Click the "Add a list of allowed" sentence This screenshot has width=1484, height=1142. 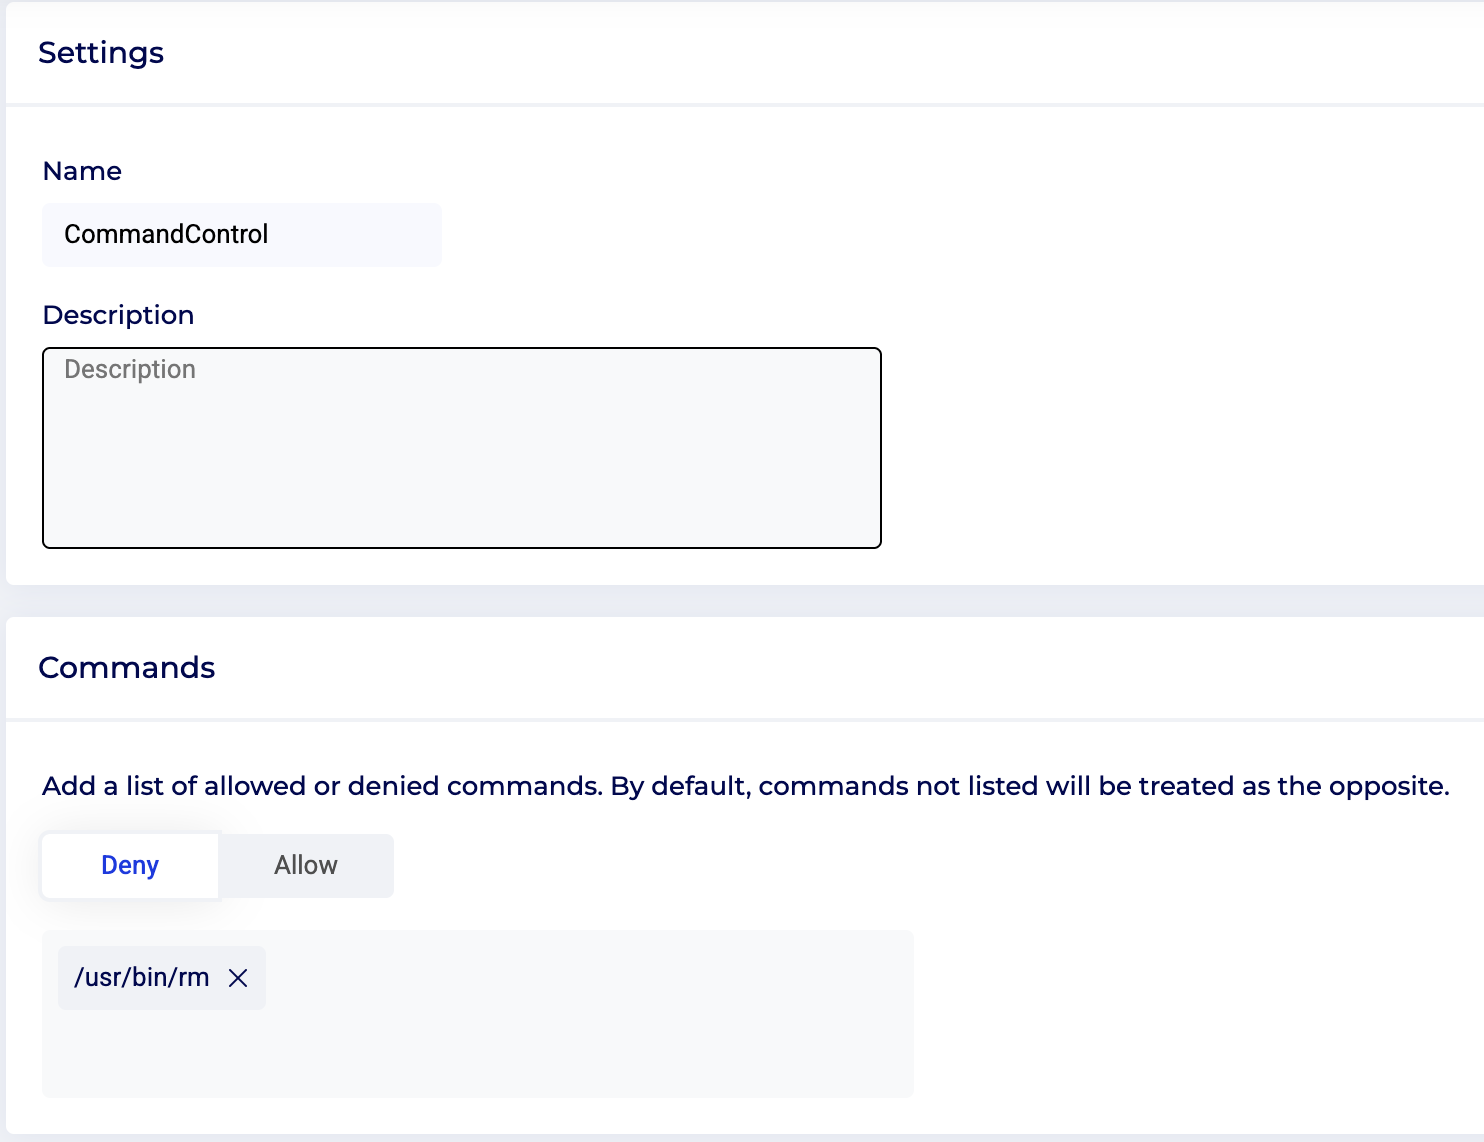[x=322, y=786]
